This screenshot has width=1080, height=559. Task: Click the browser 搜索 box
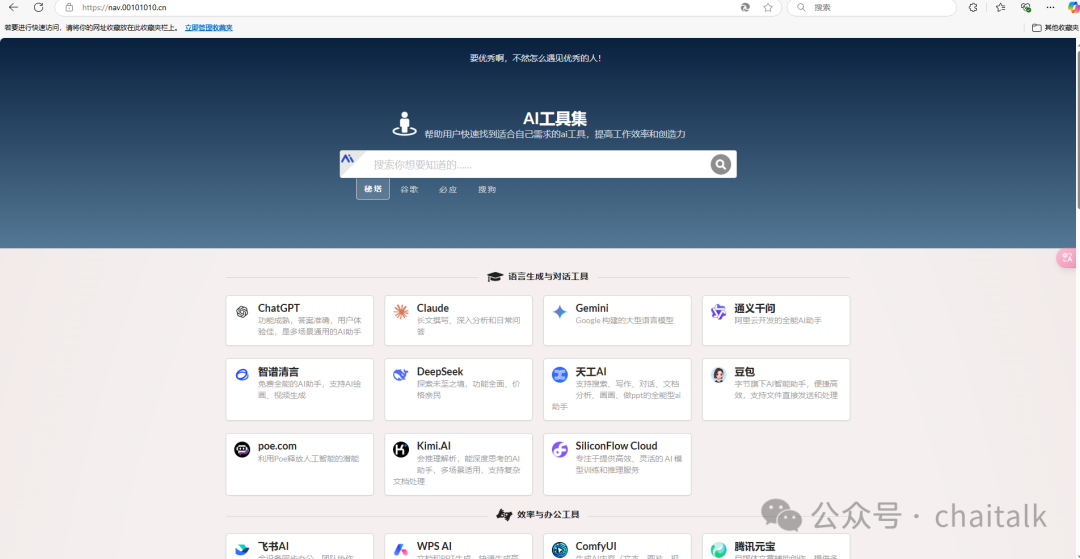coord(871,8)
